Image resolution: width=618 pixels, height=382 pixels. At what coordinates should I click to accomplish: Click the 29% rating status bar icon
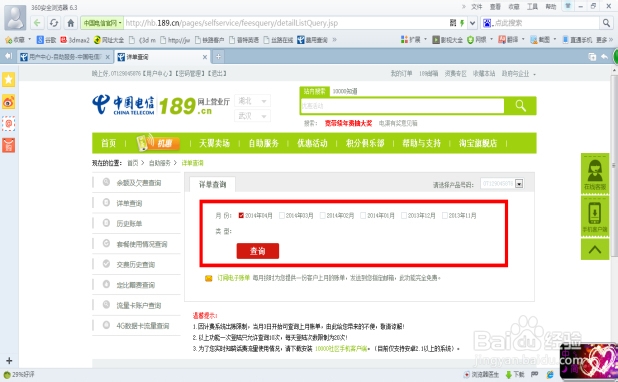(x=19, y=374)
